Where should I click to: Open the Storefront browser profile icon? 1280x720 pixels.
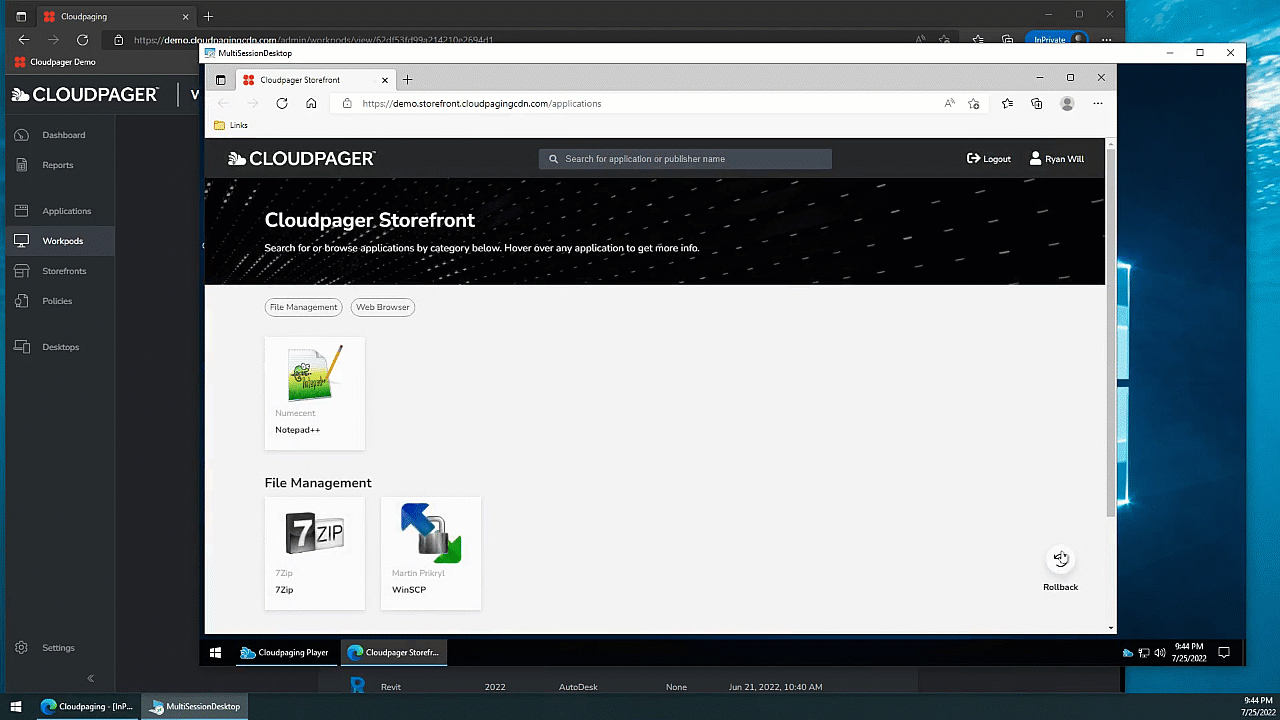(x=1067, y=103)
